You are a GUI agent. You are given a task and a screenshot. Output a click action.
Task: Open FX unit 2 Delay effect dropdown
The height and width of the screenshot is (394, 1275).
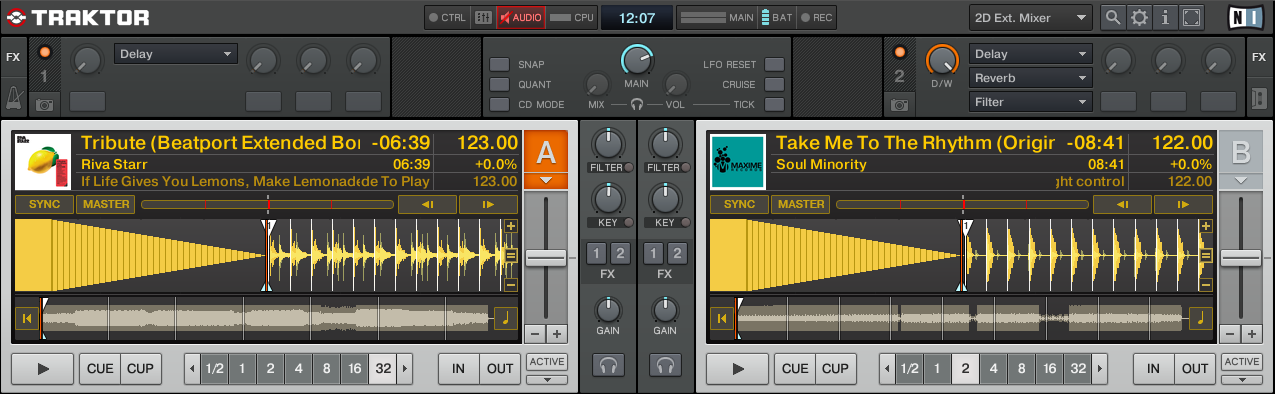click(x=1030, y=54)
